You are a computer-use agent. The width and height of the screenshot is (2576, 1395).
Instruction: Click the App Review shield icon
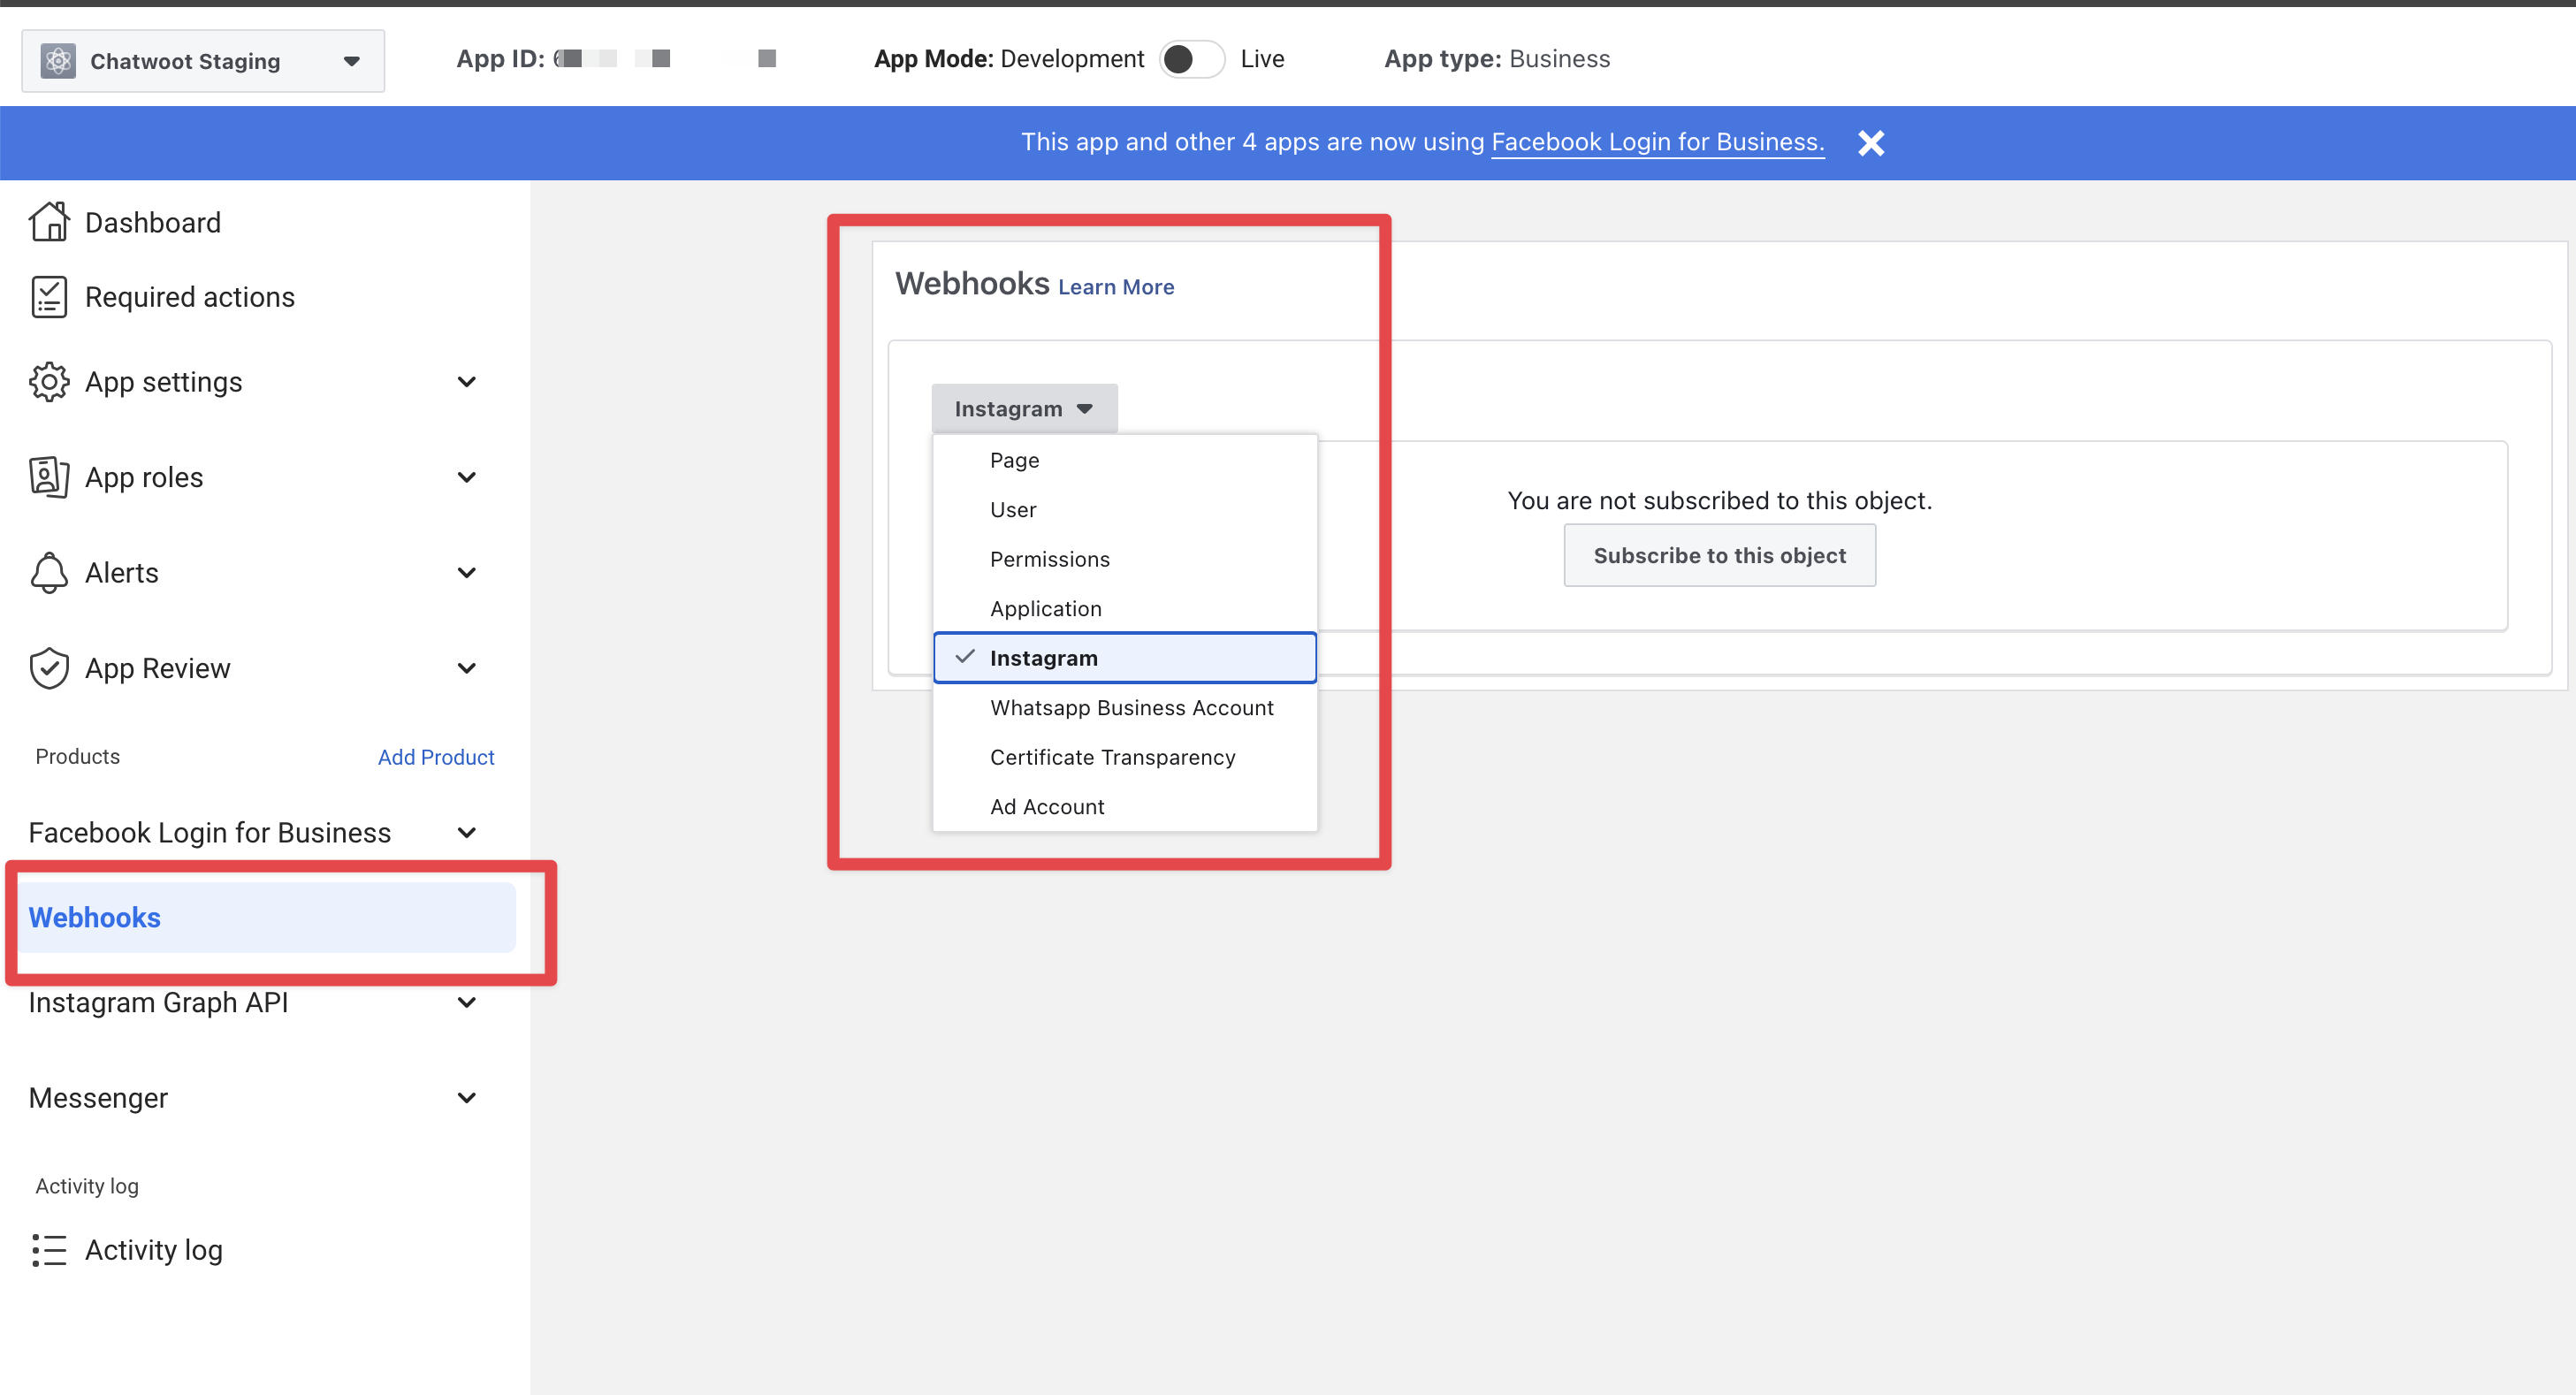point(48,668)
